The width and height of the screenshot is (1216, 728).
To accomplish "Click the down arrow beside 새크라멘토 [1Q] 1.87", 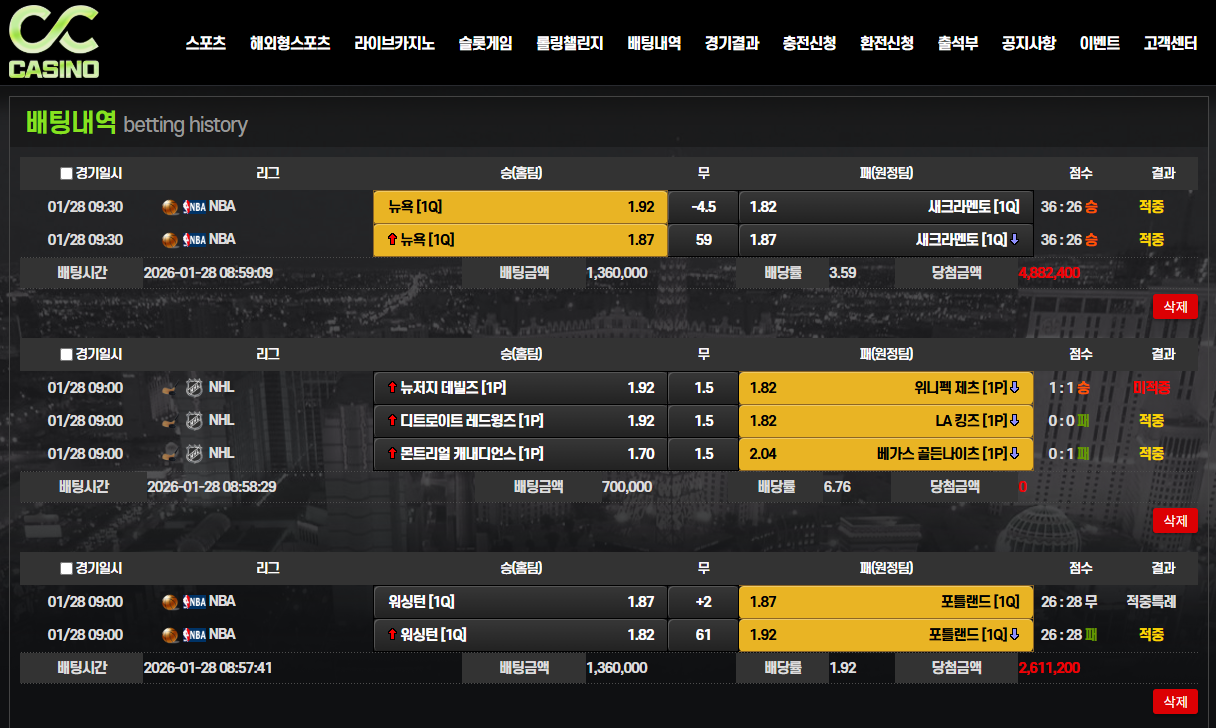I will pyautogui.click(x=1014, y=240).
